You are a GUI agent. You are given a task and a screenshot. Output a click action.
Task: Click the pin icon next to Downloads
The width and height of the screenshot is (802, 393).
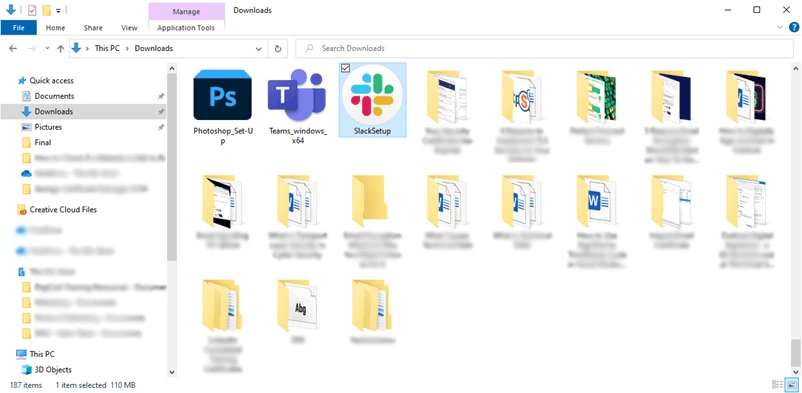161,112
